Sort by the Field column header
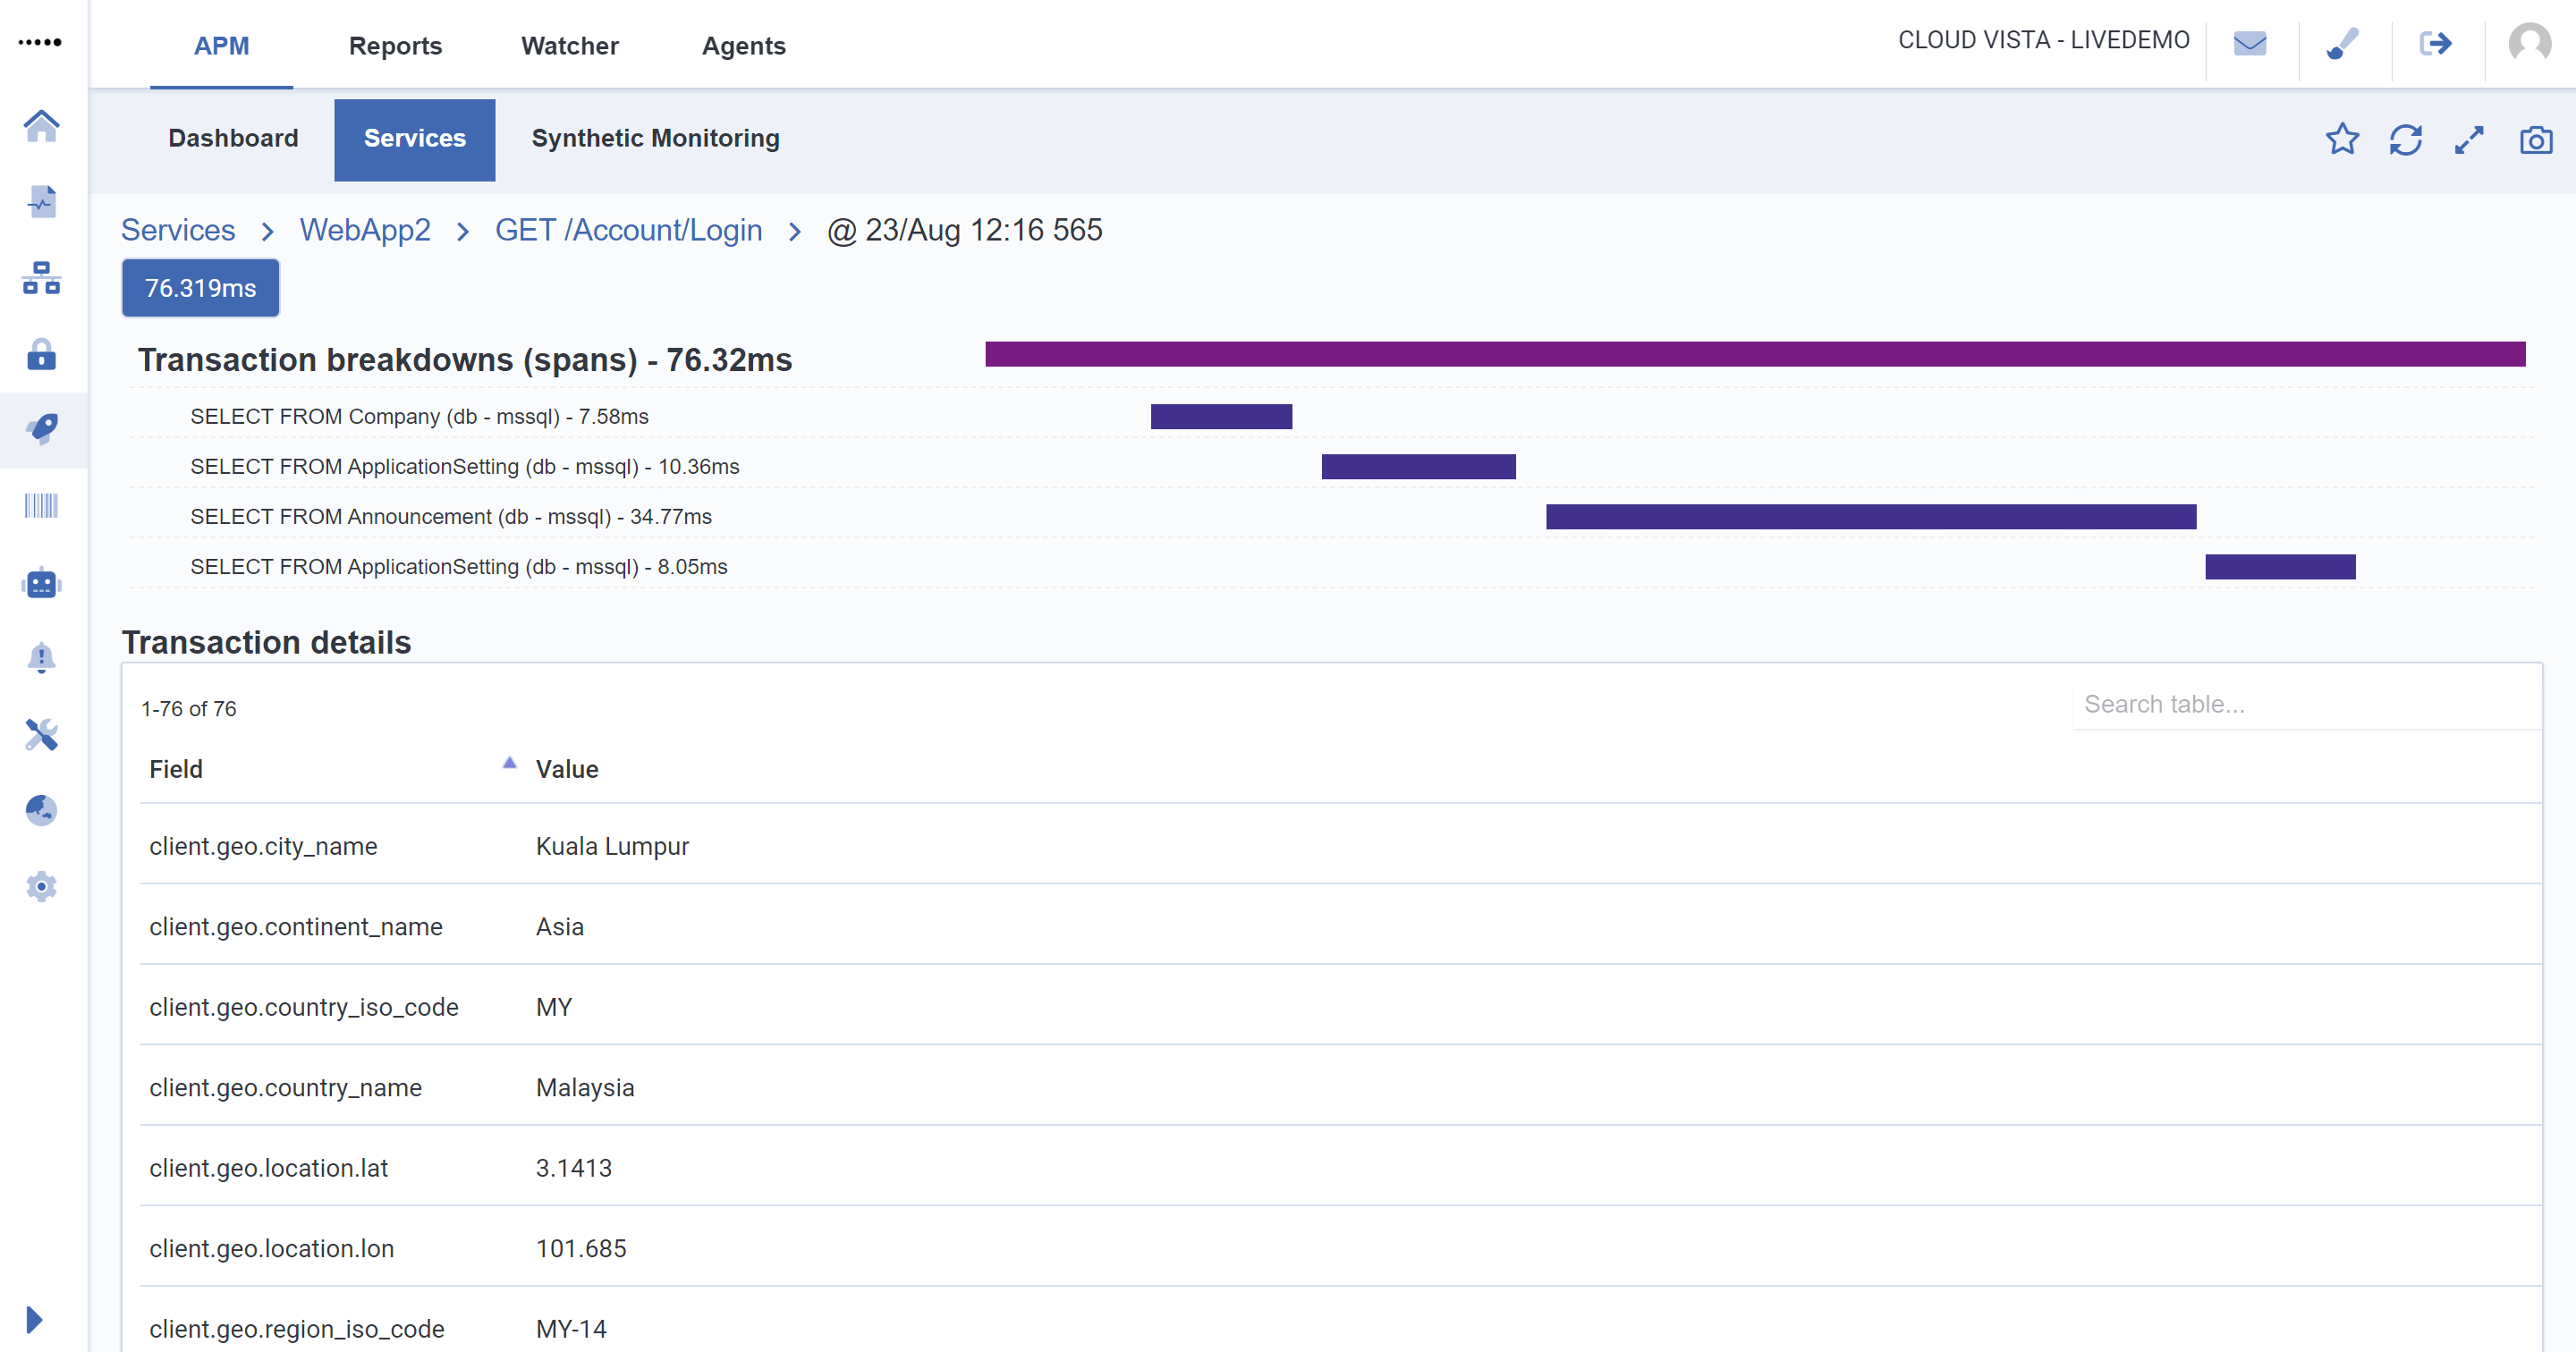This screenshot has width=2576, height=1352. coord(176,769)
